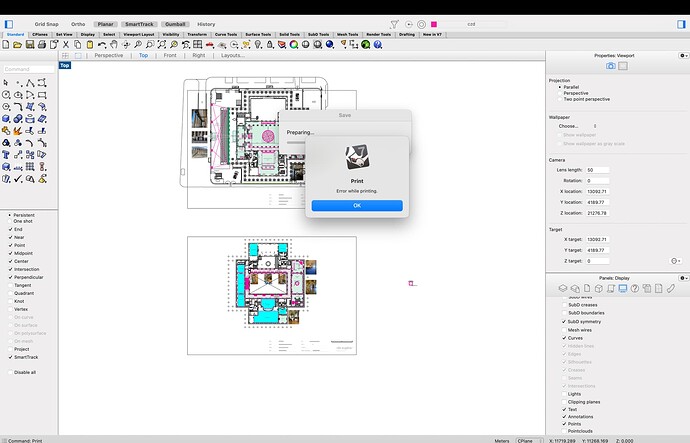Select the Pan hand icon
Image resolution: width=690 pixels, height=443 pixels.
click(114, 44)
